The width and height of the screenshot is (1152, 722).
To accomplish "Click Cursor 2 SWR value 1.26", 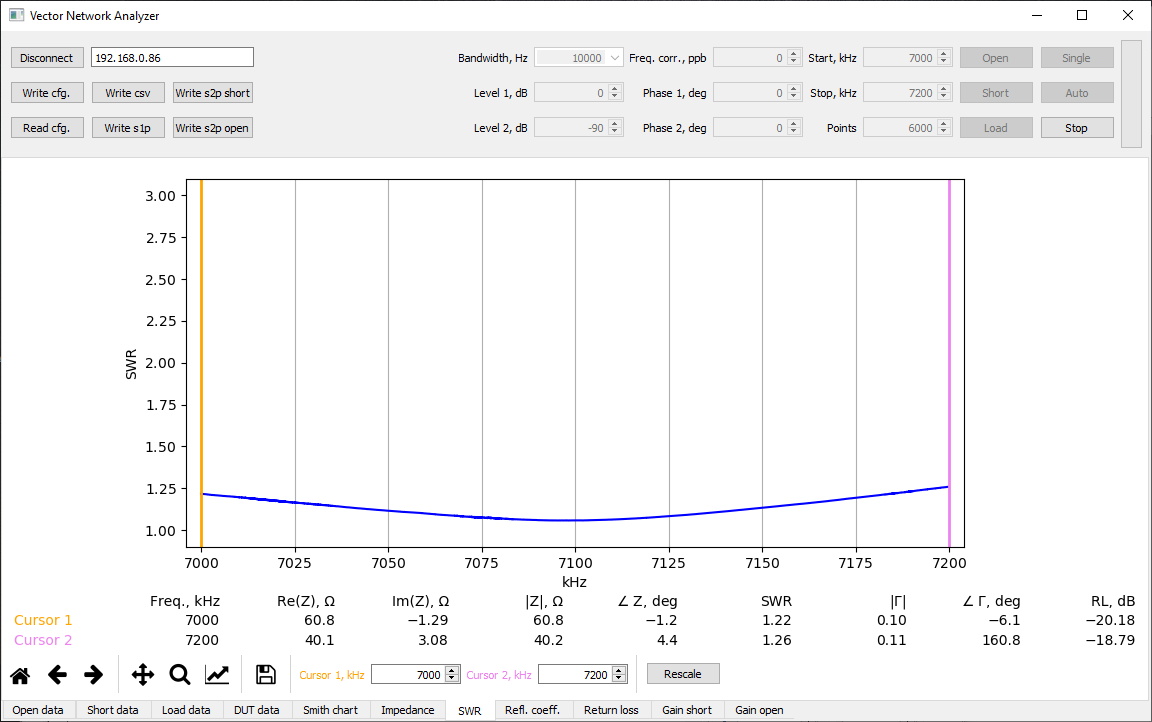I will (777, 640).
